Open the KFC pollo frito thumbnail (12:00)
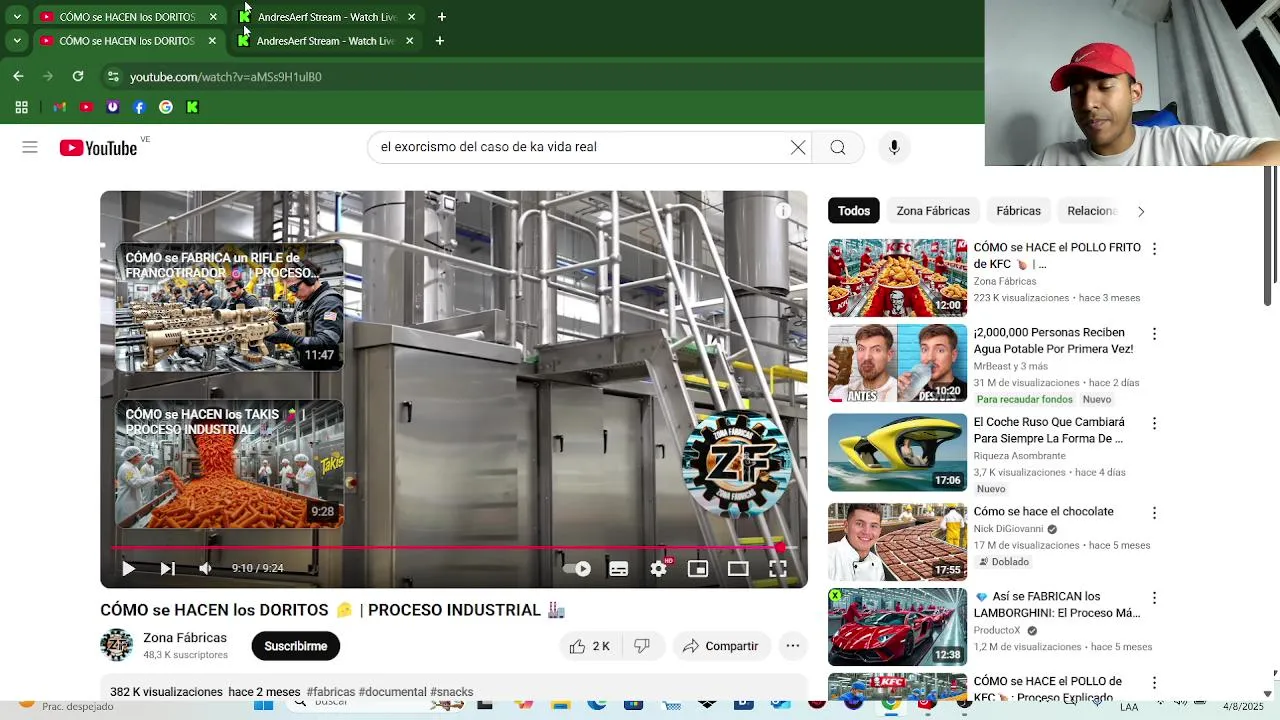 pyautogui.click(x=897, y=278)
